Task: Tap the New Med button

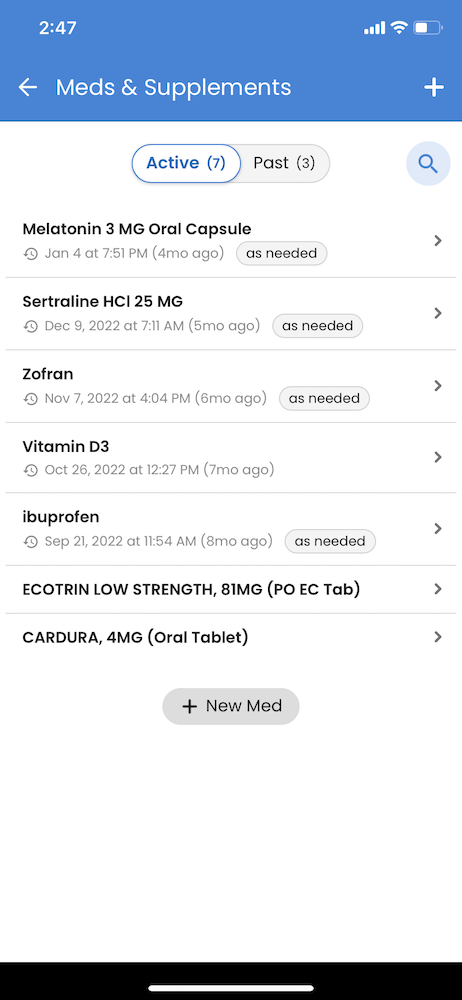Action: (231, 706)
